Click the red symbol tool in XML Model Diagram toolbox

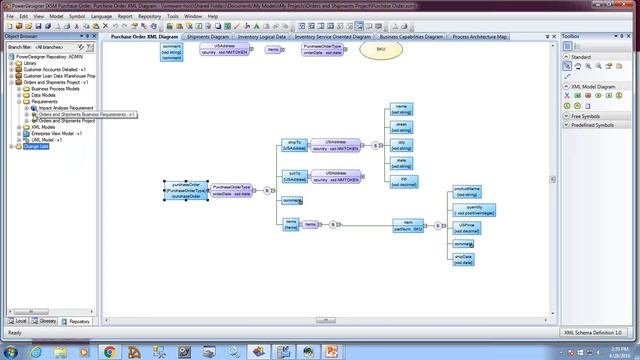588,96
